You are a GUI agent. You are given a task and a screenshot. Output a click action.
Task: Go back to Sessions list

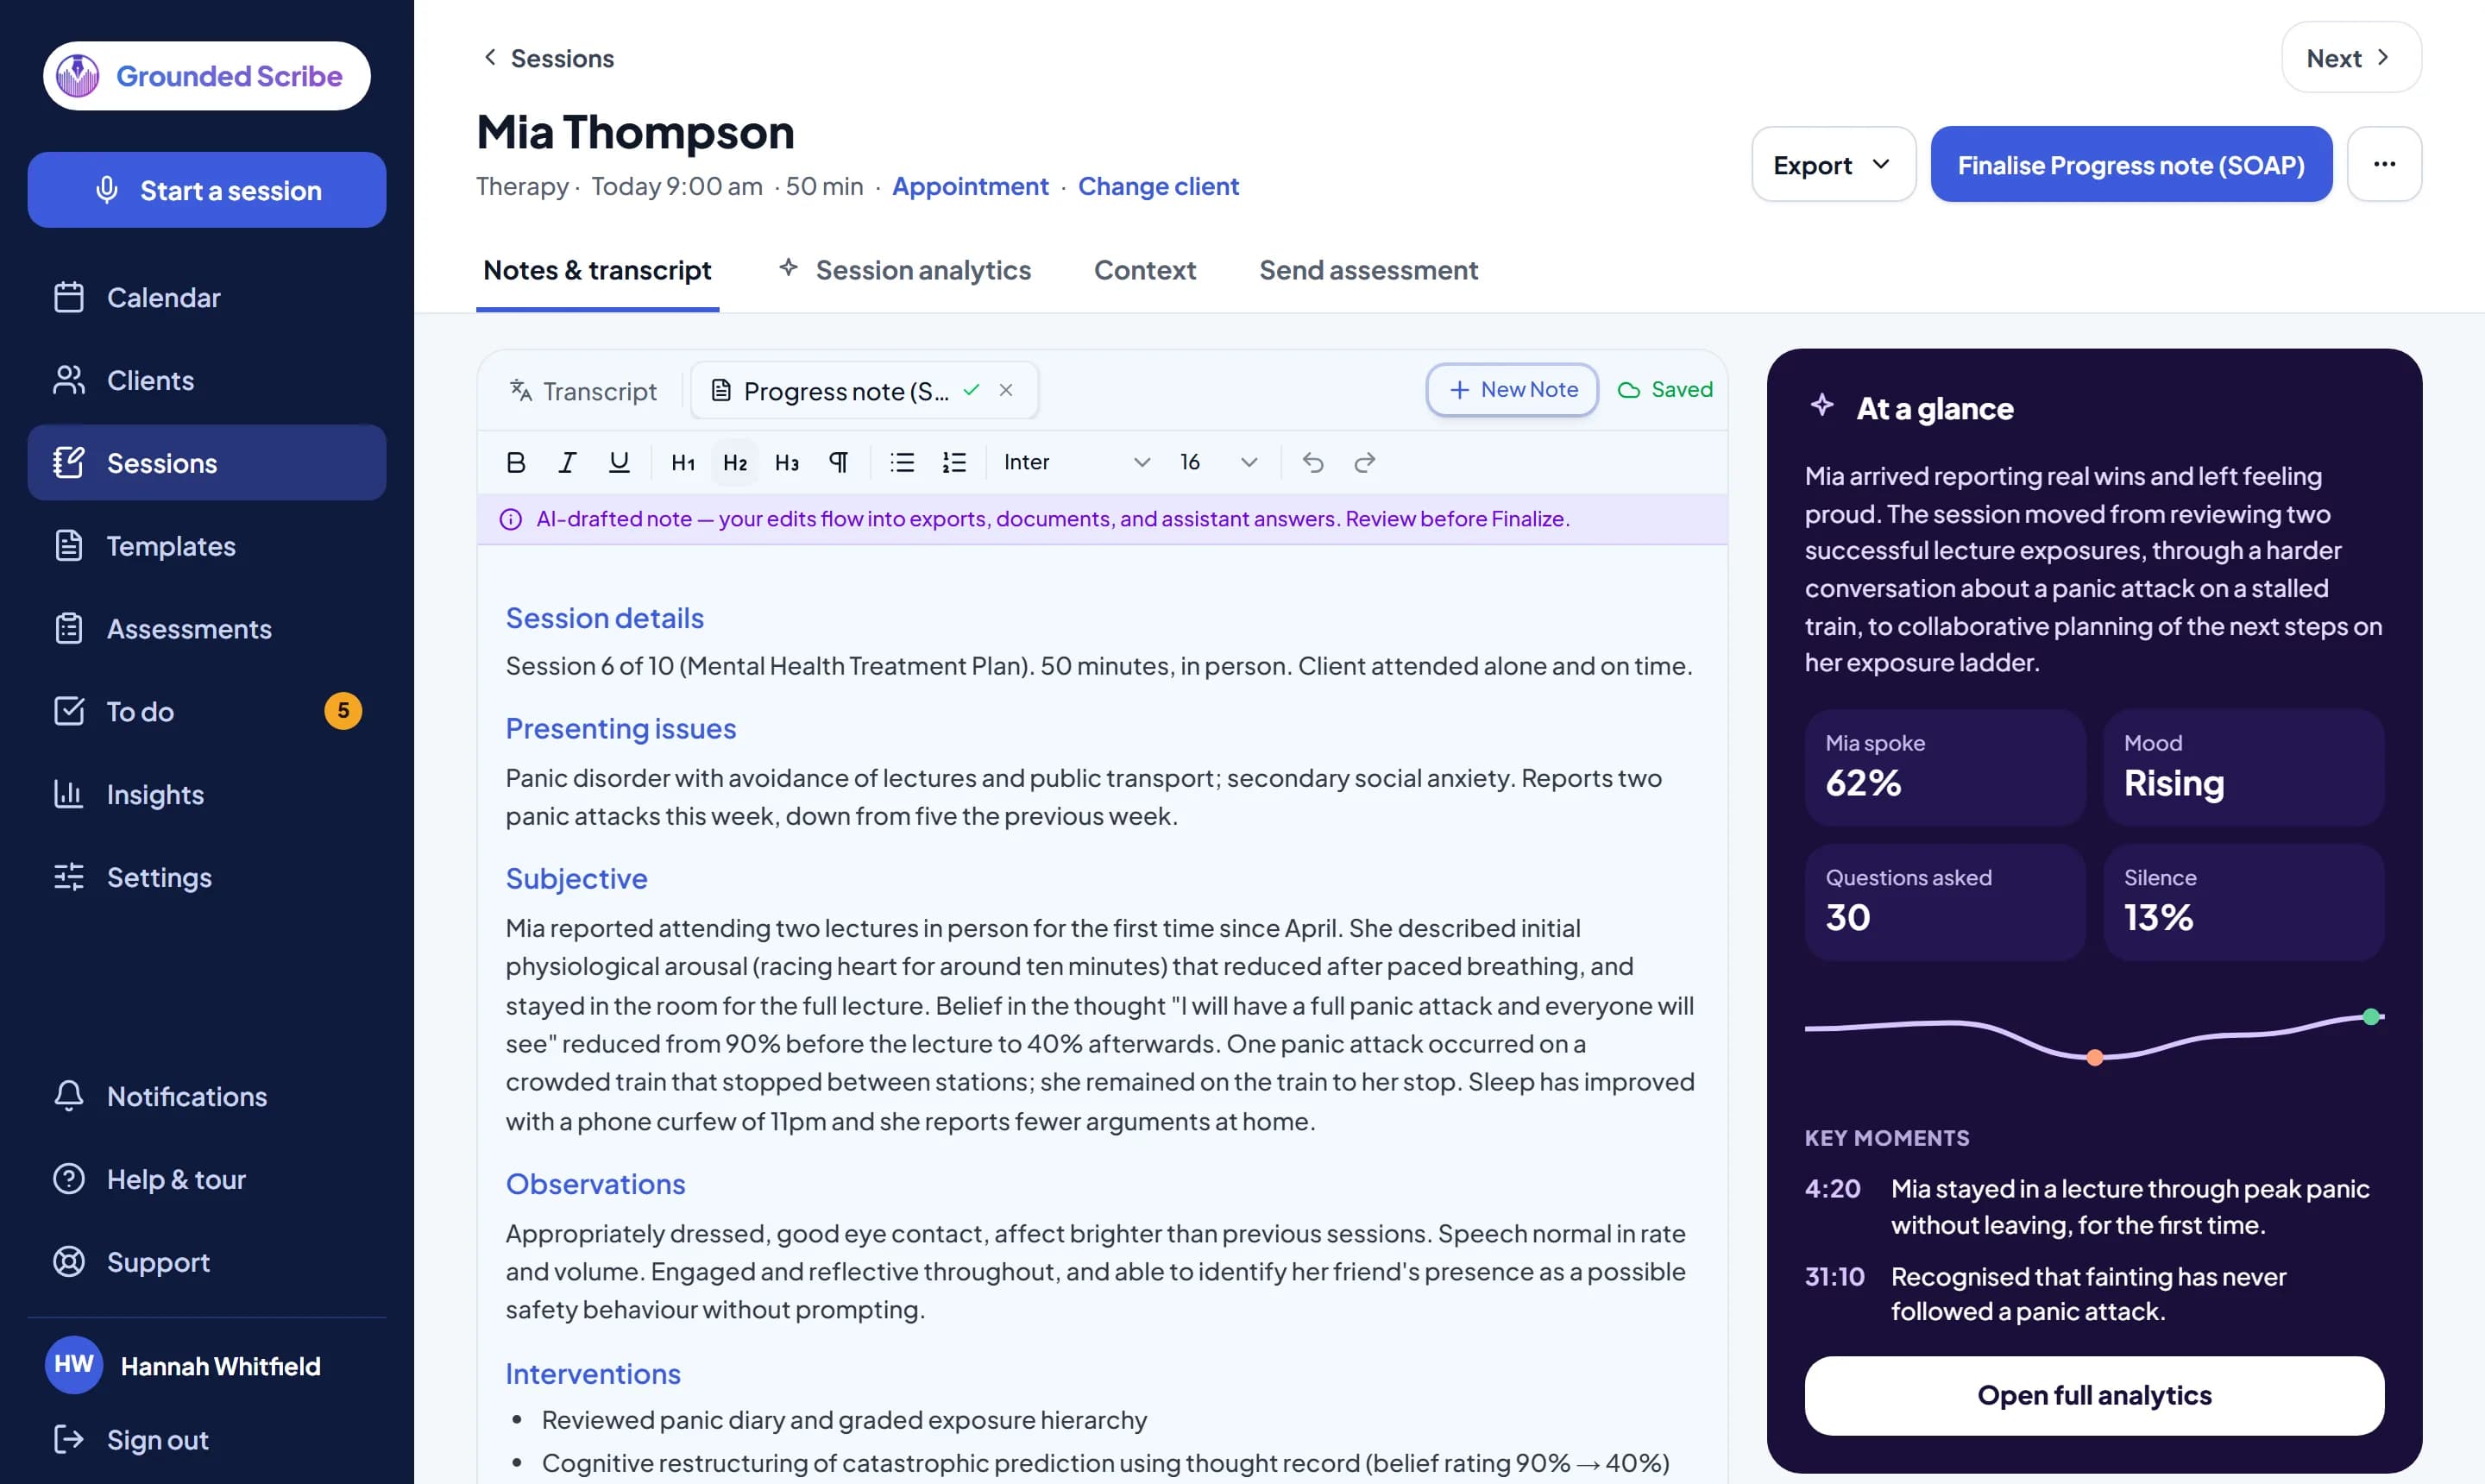coord(548,58)
